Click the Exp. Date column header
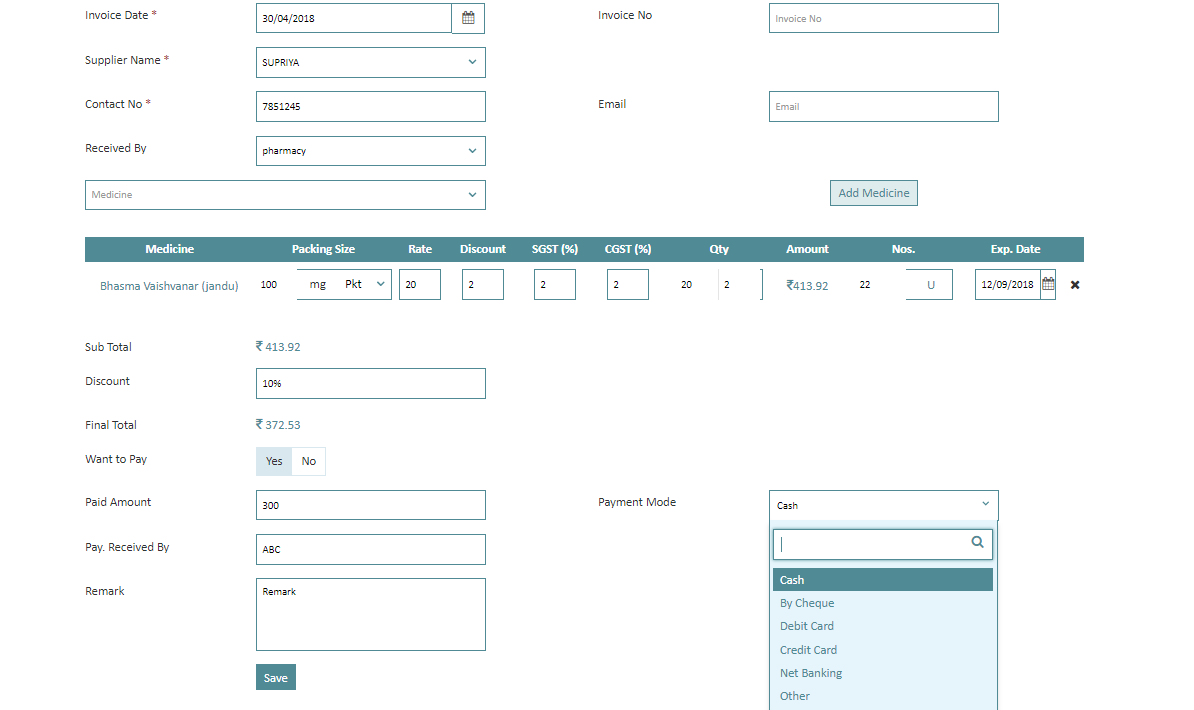The width and height of the screenshot is (1194, 710). click(1015, 249)
